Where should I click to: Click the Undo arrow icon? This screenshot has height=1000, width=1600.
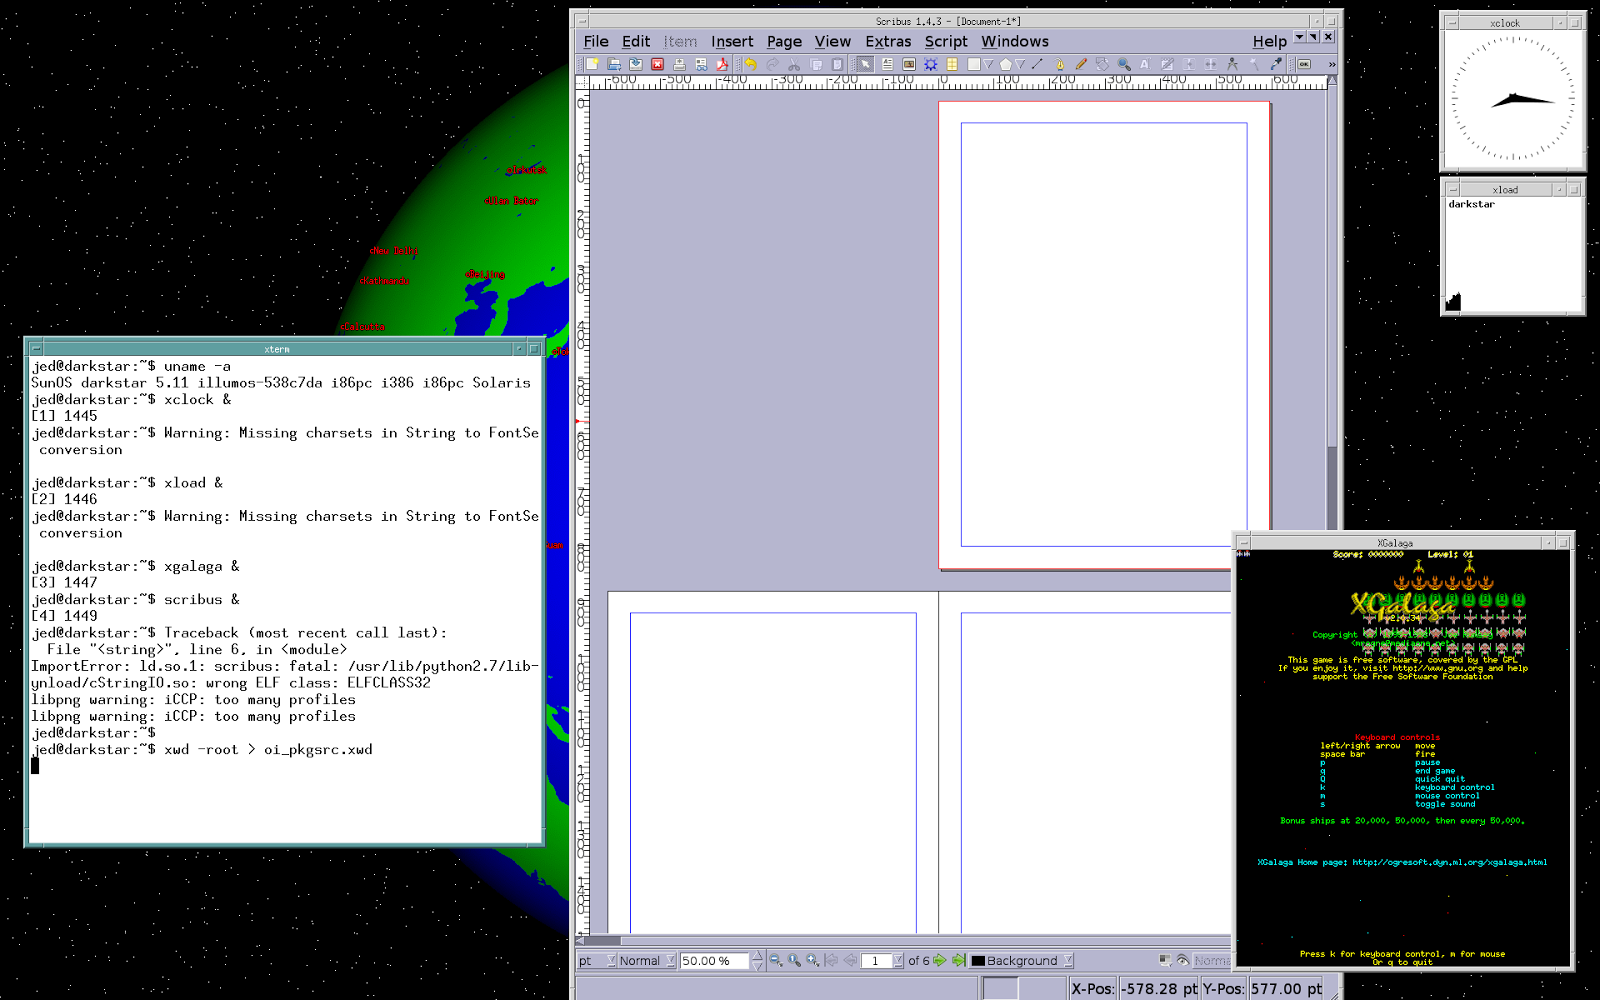751,64
